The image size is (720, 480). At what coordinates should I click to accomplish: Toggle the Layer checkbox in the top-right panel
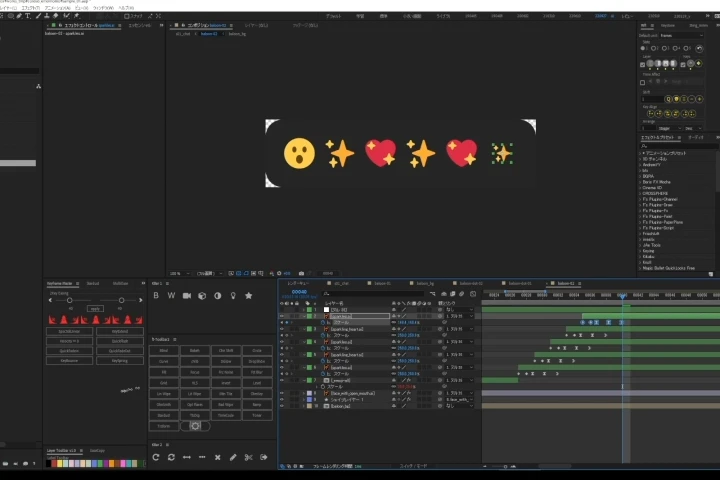[642, 65]
